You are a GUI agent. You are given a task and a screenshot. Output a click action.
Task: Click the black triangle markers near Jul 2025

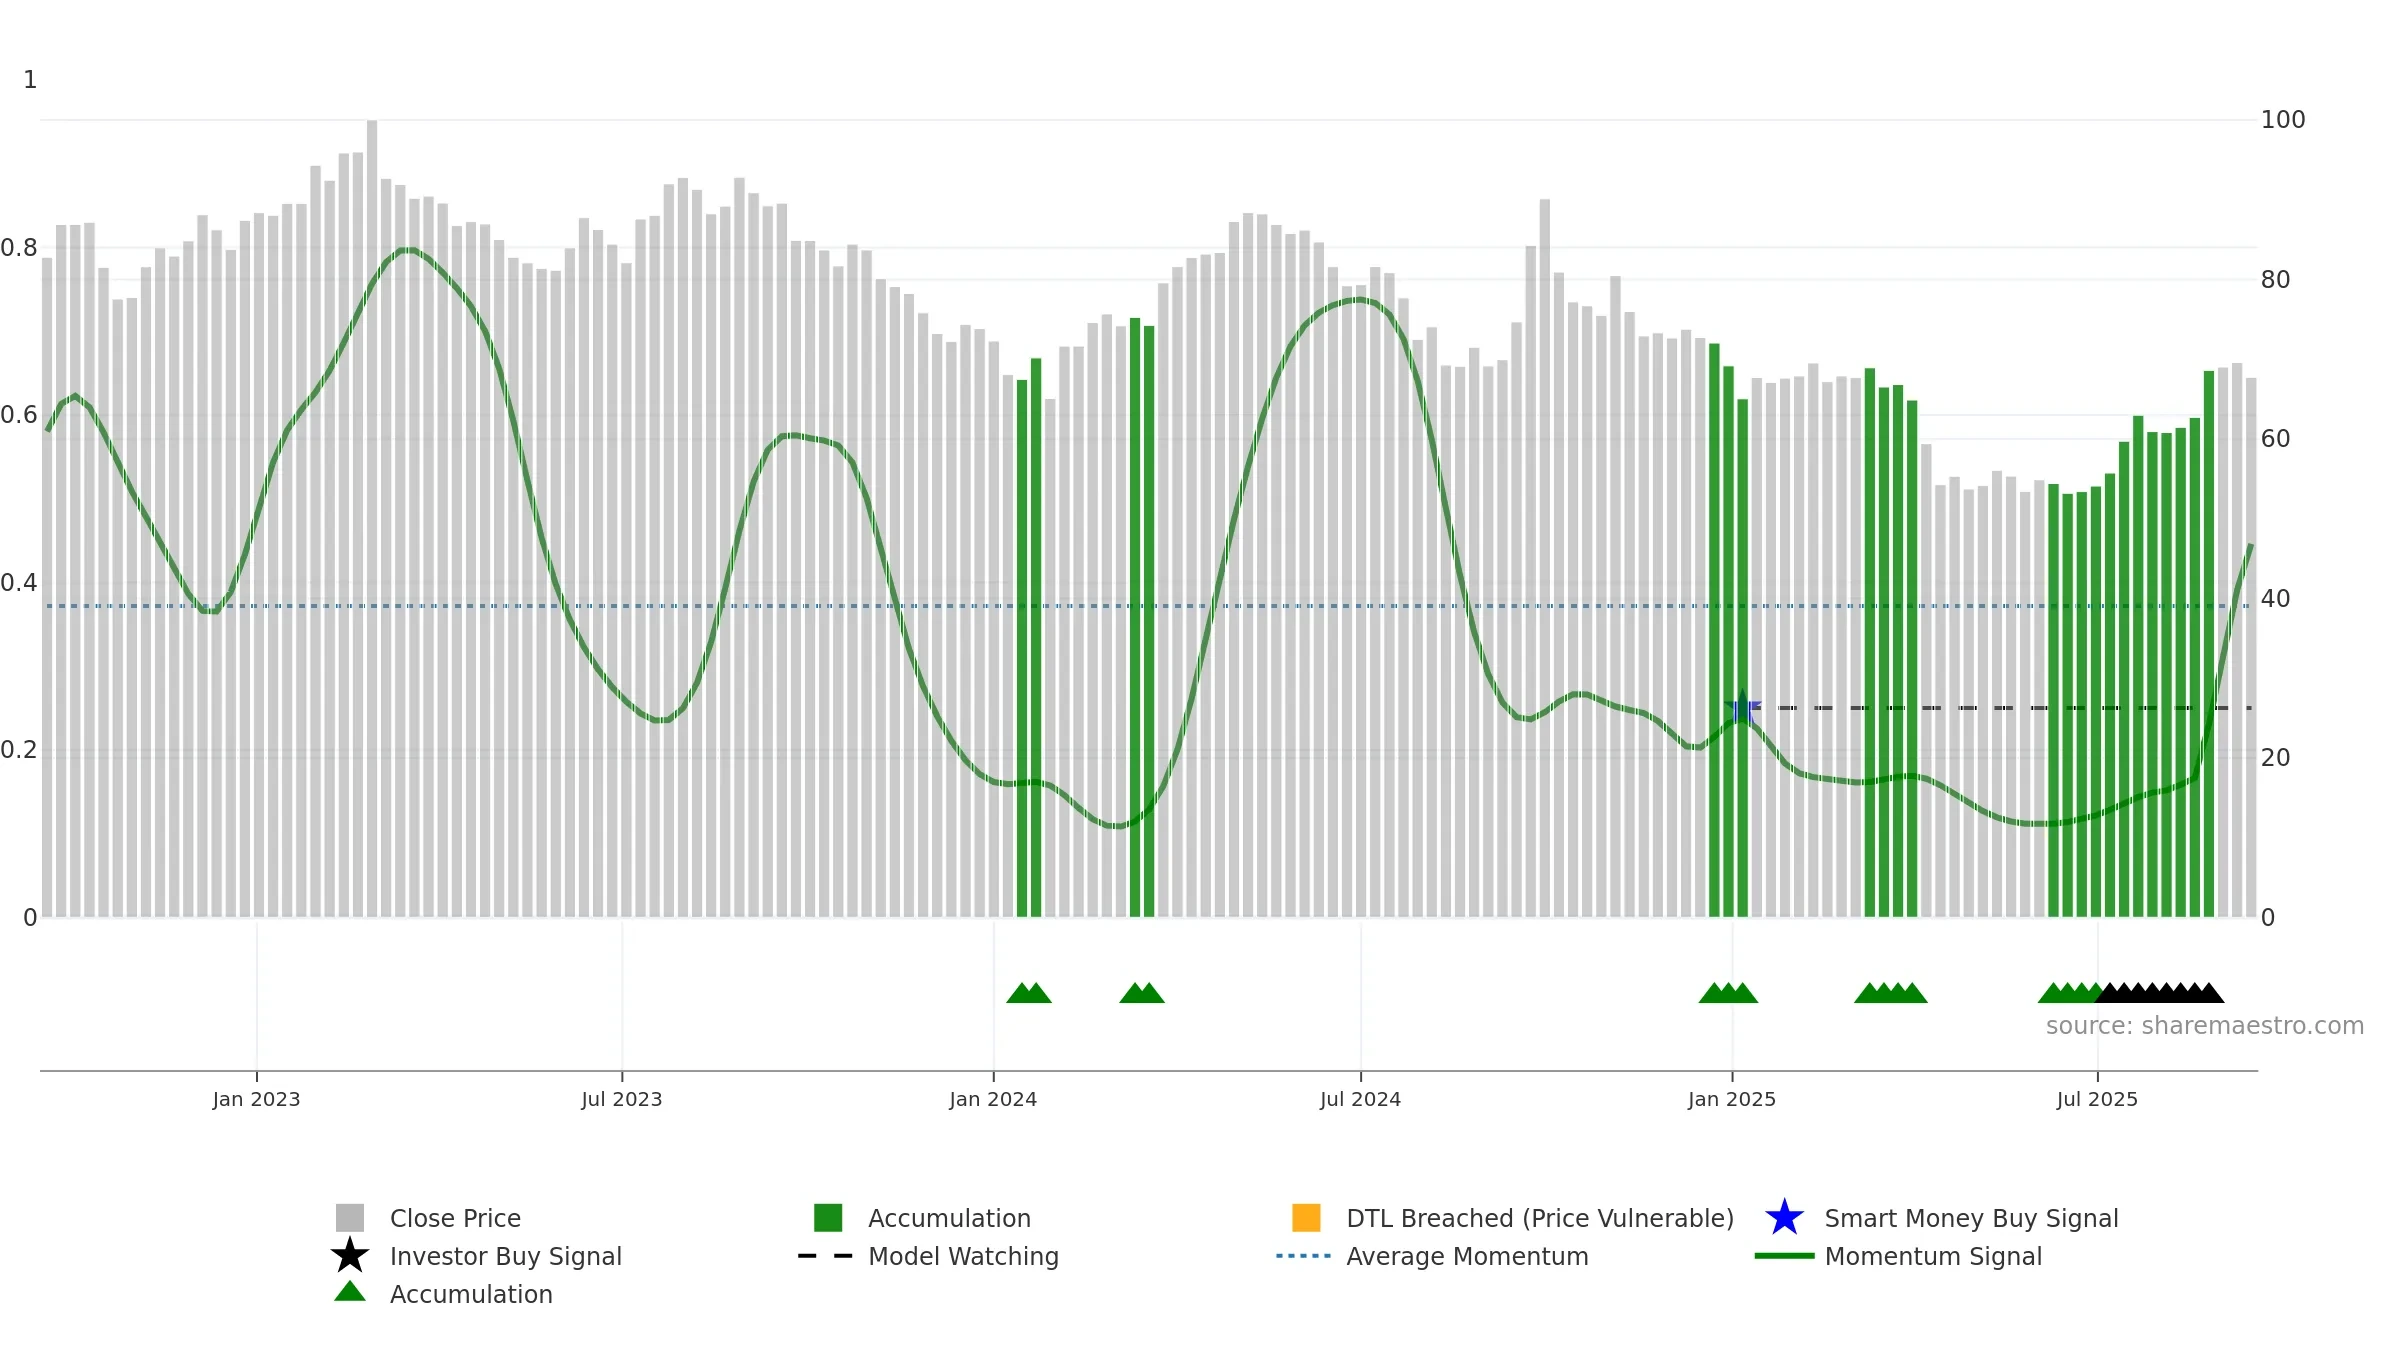click(x=2160, y=993)
